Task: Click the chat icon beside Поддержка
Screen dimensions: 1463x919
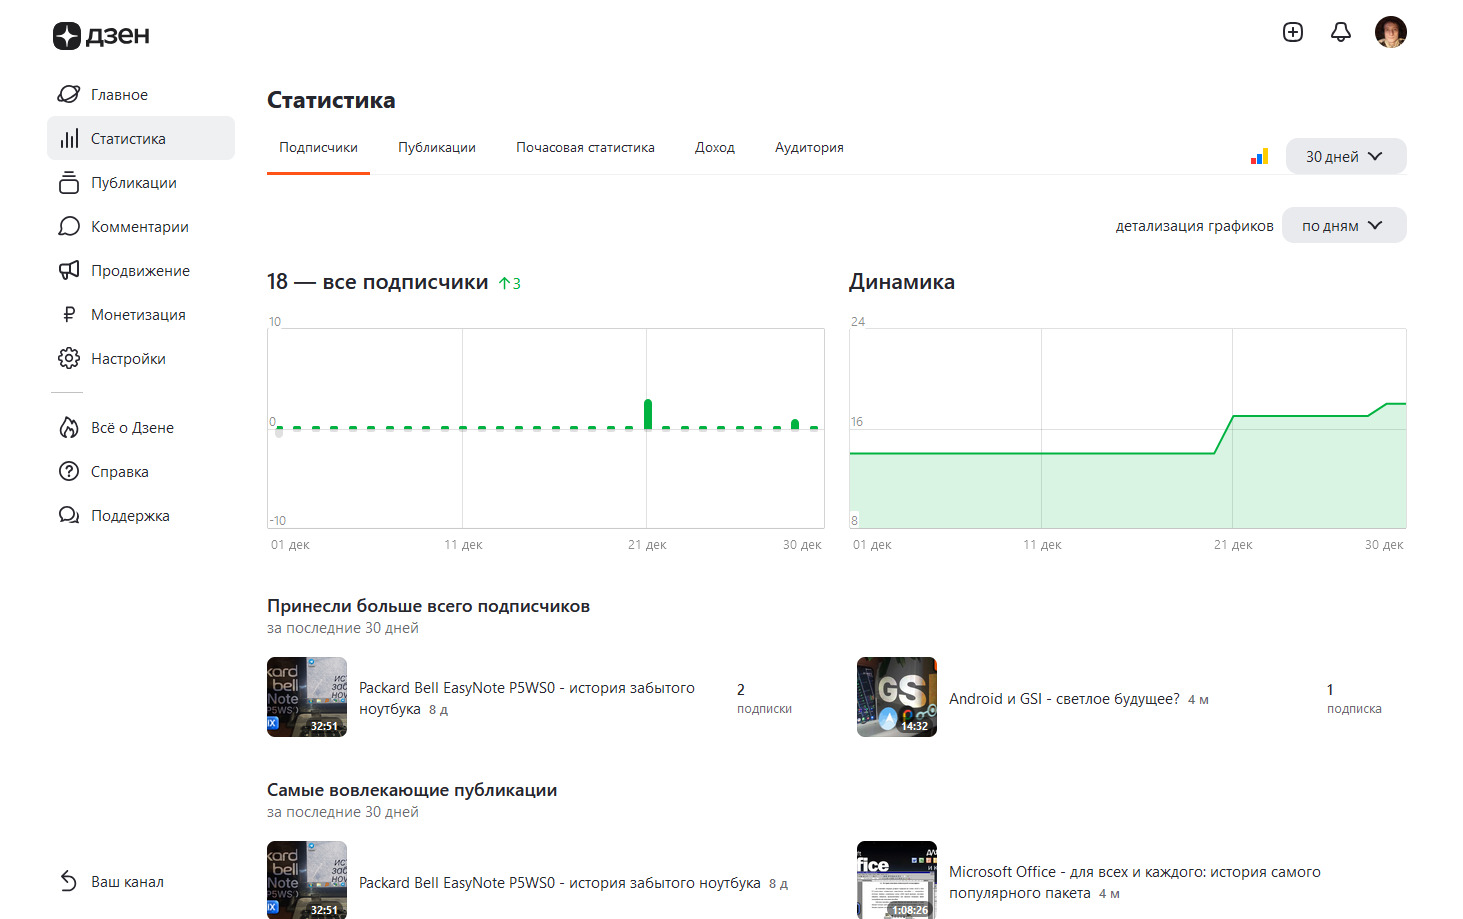Action: 69,515
